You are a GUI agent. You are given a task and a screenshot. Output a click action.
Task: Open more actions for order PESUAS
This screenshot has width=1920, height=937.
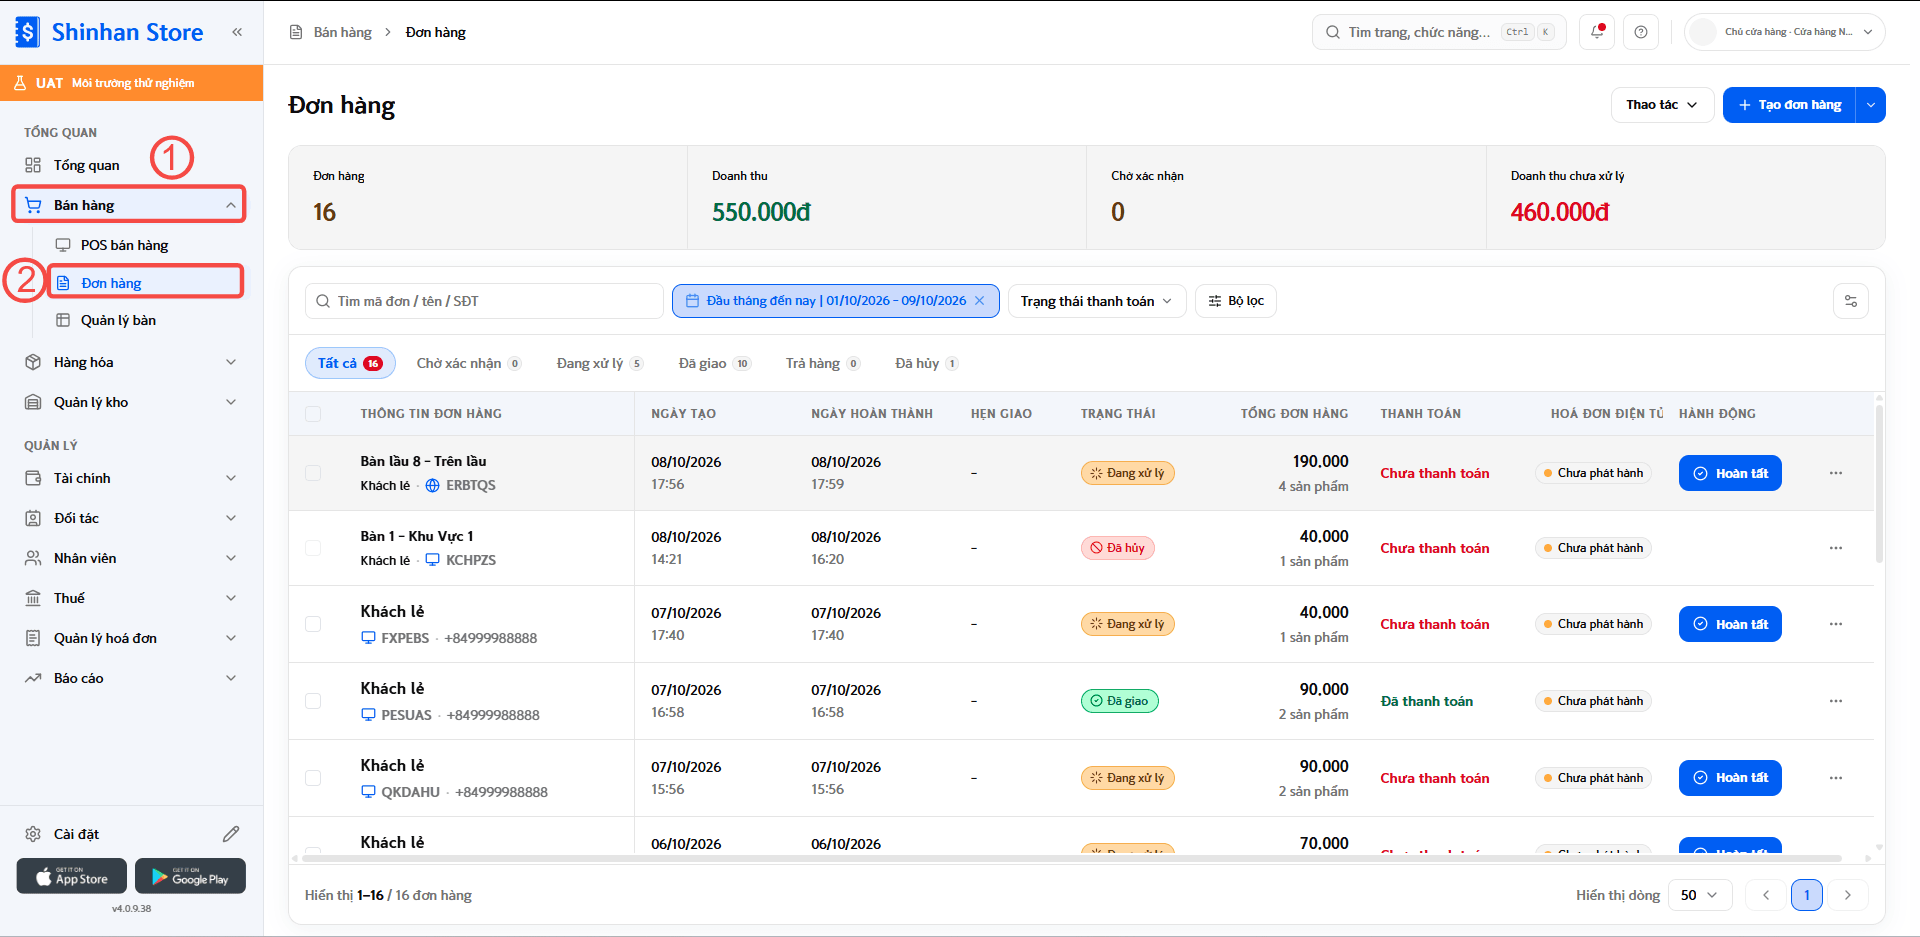[1836, 701]
